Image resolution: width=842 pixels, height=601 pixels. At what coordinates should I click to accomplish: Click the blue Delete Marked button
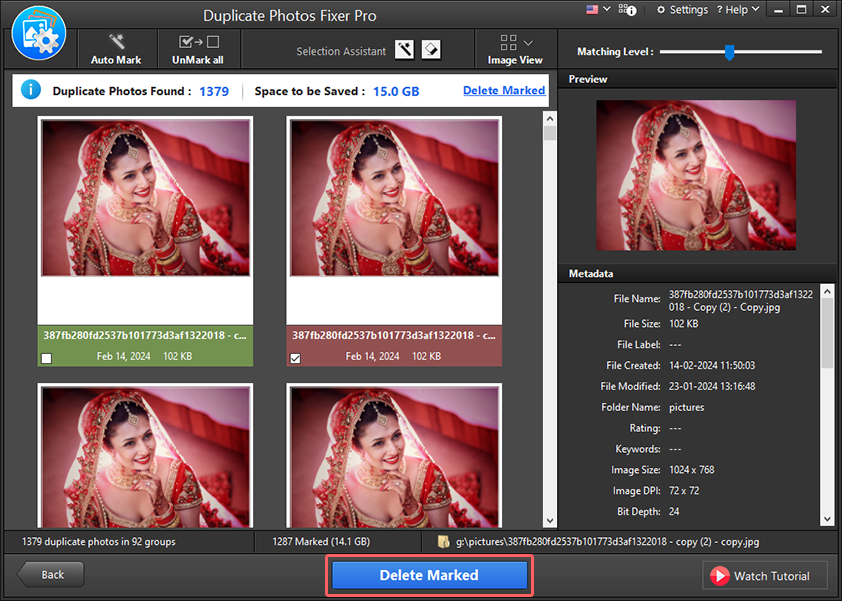pos(429,575)
